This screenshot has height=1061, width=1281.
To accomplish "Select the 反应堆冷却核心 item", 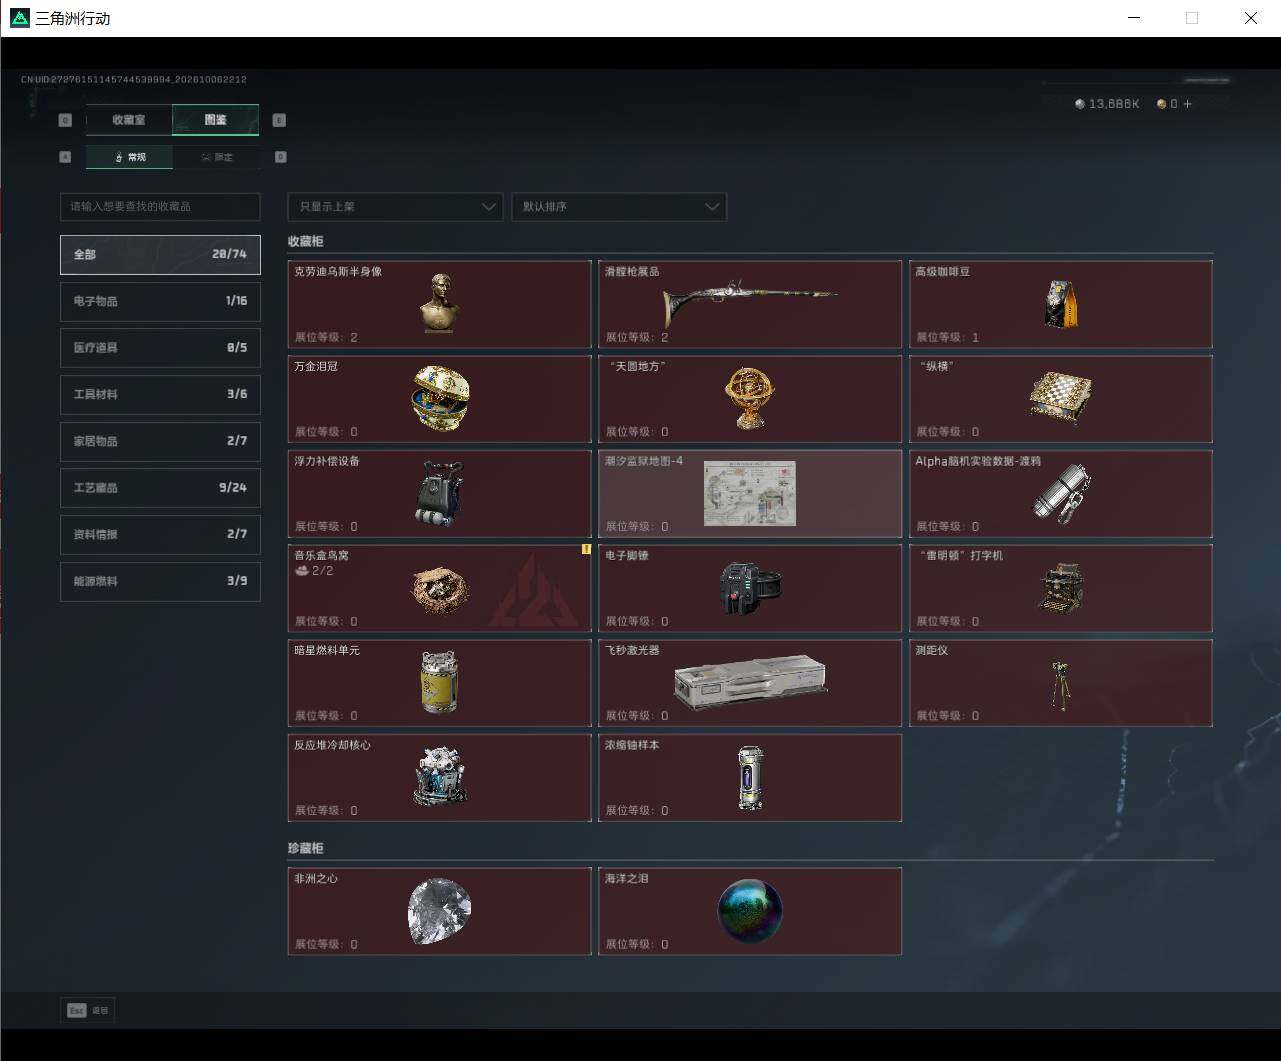I will 439,778.
